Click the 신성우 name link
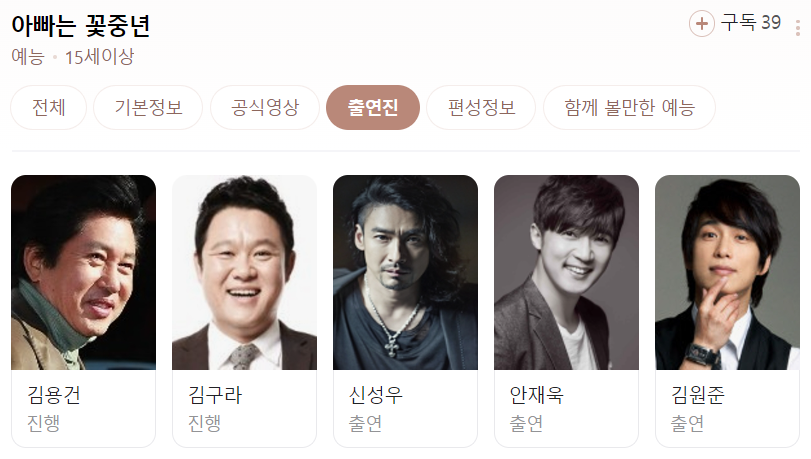This screenshot has width=811, height=459. 376,395
